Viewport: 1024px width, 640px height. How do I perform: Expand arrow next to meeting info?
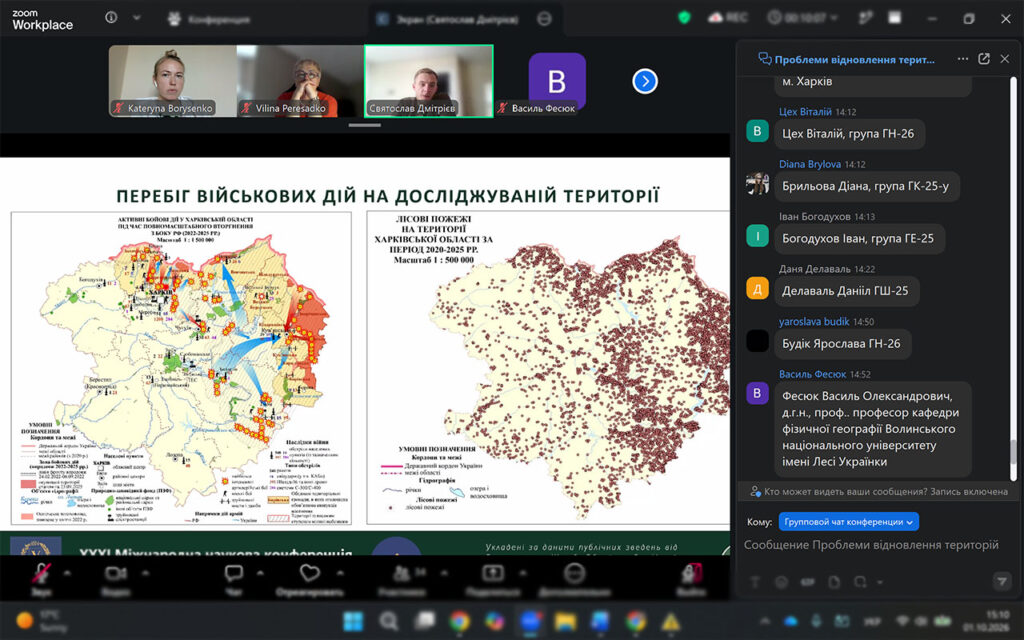[x=136, y=18]
